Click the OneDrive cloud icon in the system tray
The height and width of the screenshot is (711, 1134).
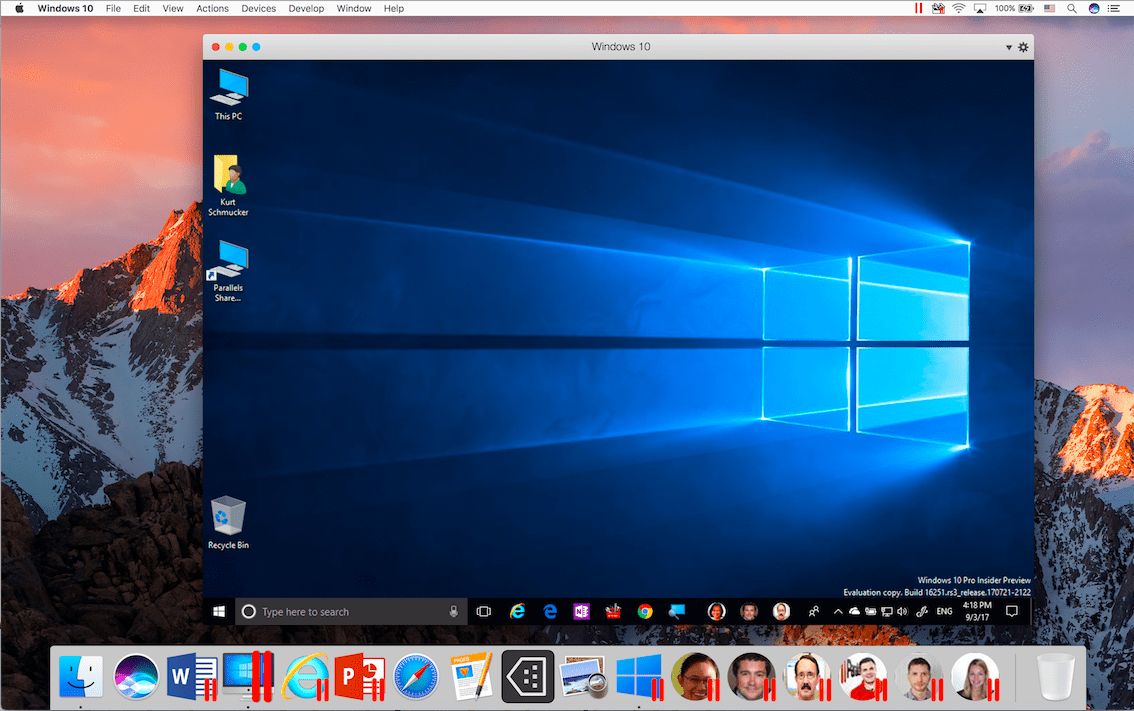tap(854, 612)
